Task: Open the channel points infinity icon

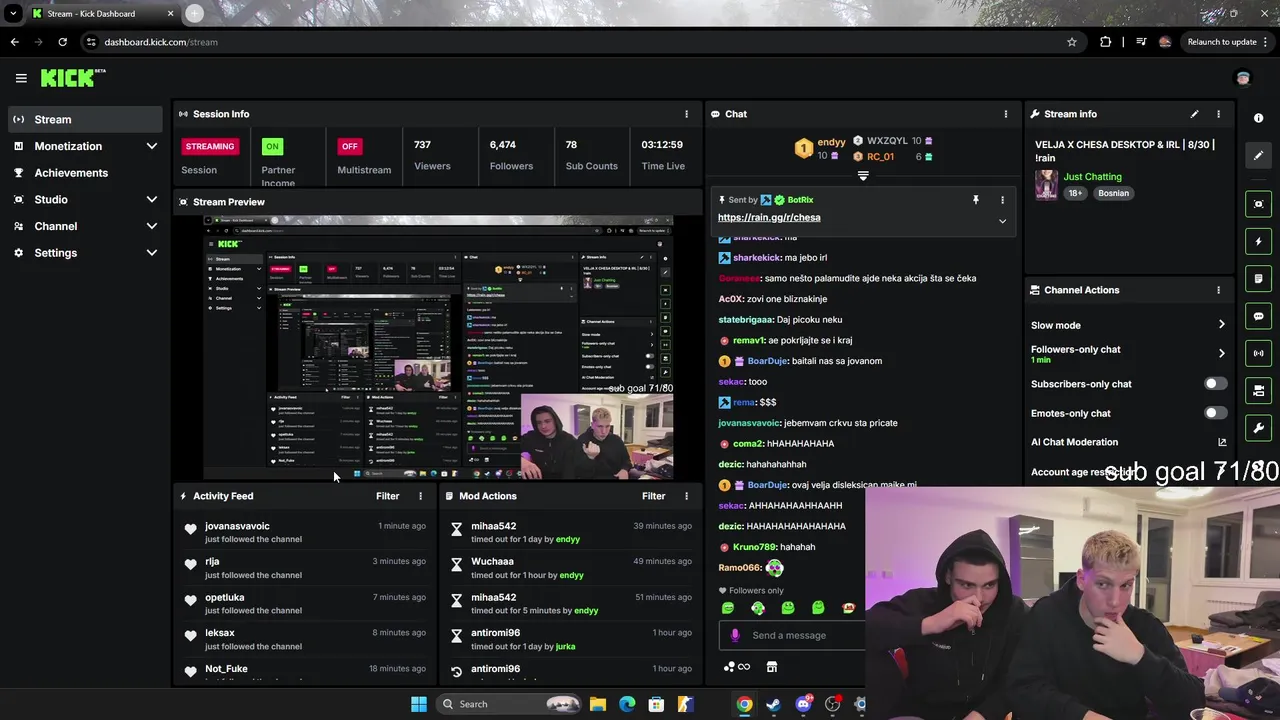Action: coord(737,667)
